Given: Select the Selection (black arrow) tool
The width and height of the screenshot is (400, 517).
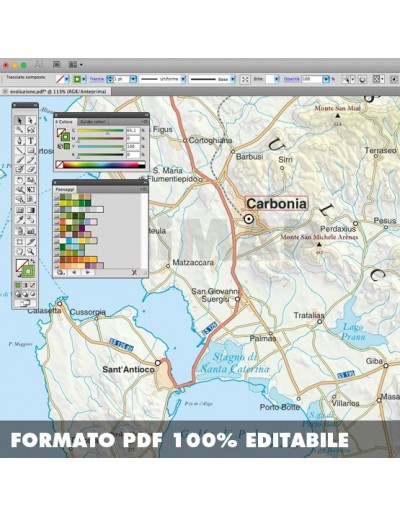Looking at the screenshot, I should point(20,120).
